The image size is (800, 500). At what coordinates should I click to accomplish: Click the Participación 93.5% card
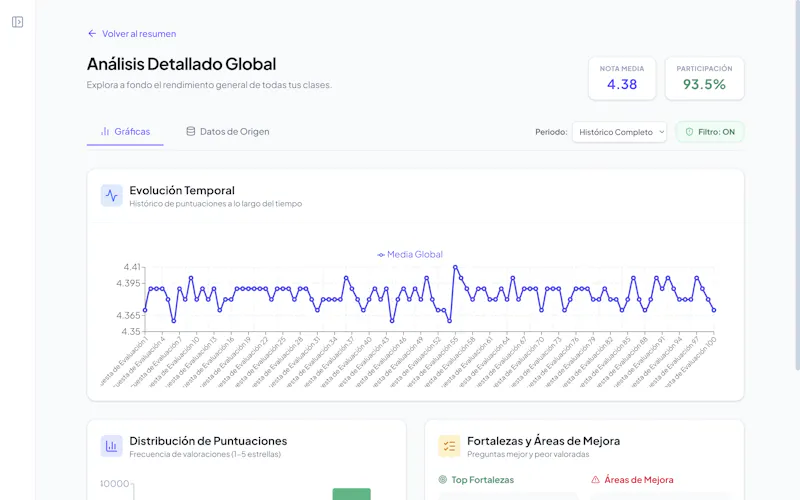coord(704,78)
